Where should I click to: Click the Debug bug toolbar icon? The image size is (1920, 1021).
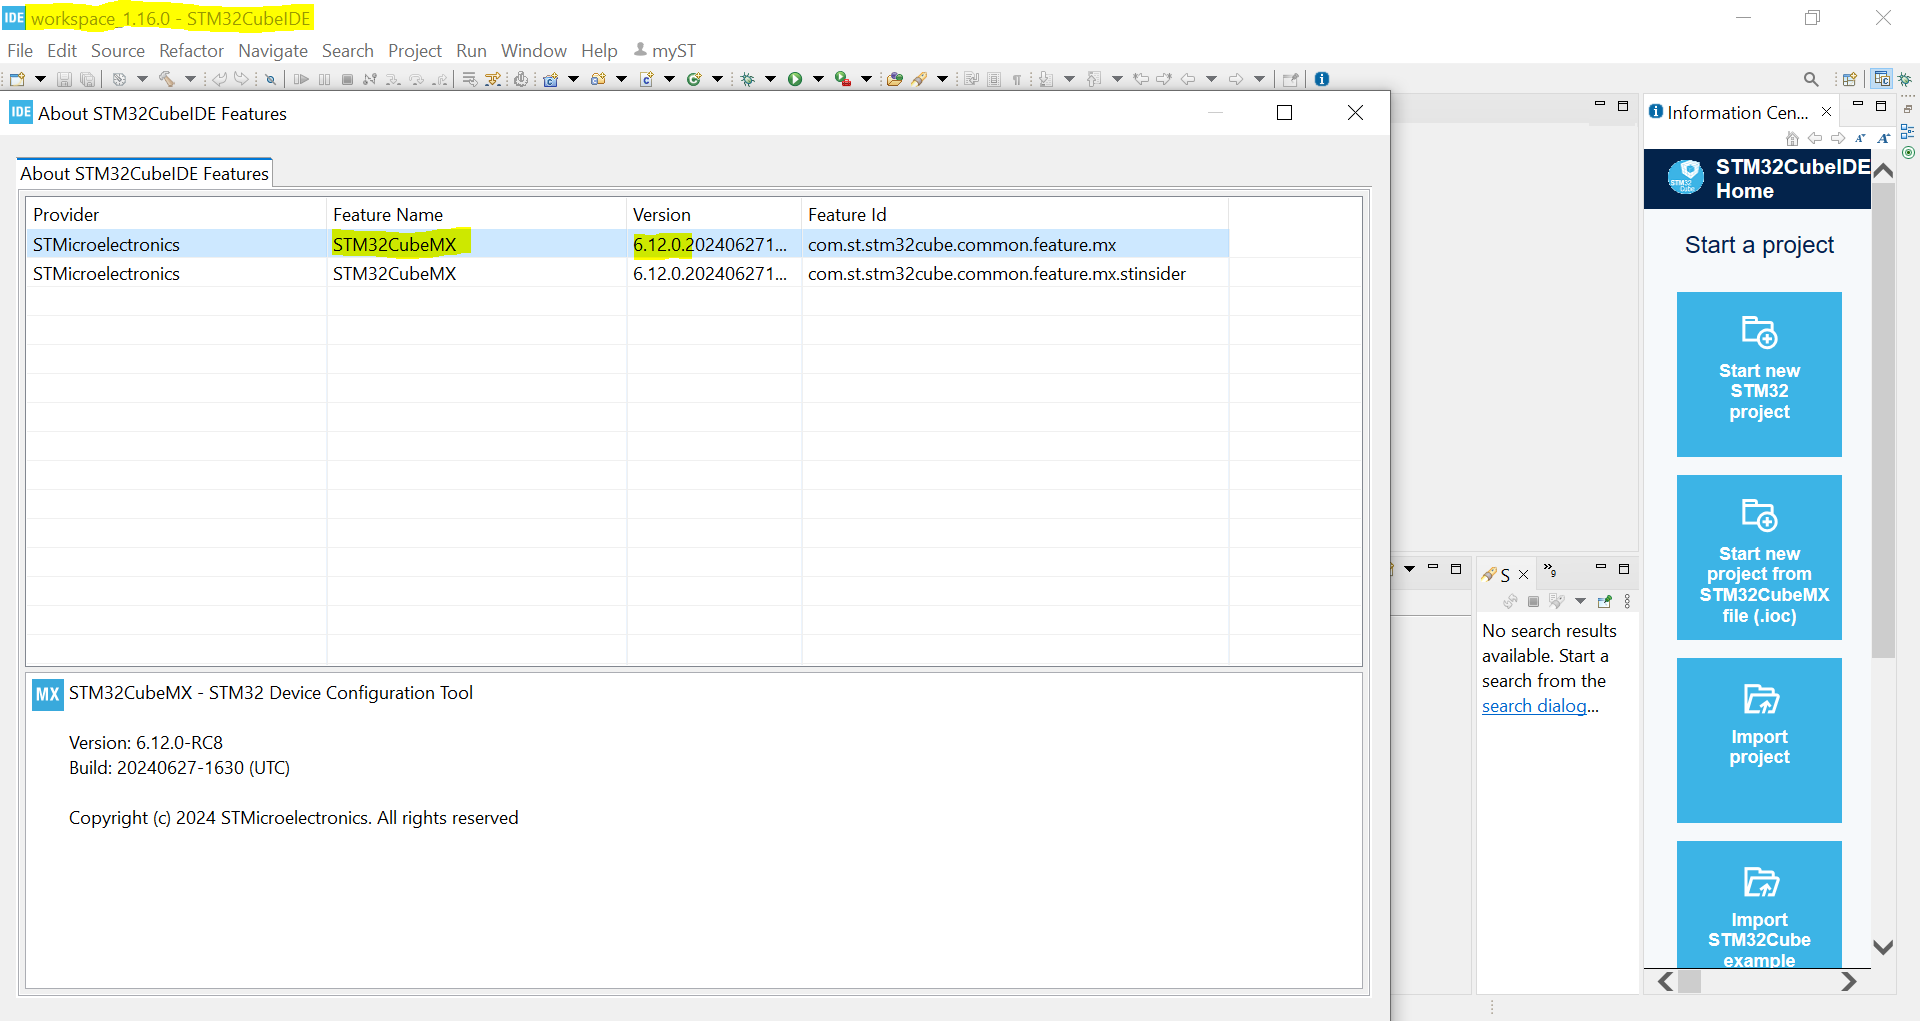click(x=747, y=79)
